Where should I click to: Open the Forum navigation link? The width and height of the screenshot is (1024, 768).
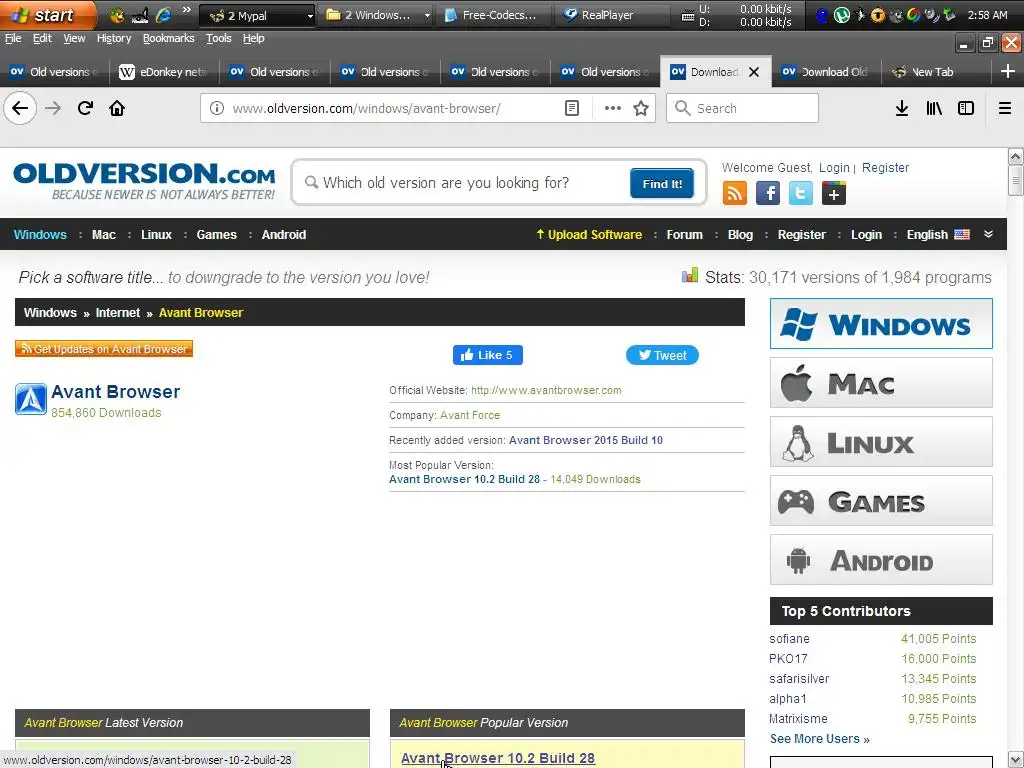[x=684, y=234]
